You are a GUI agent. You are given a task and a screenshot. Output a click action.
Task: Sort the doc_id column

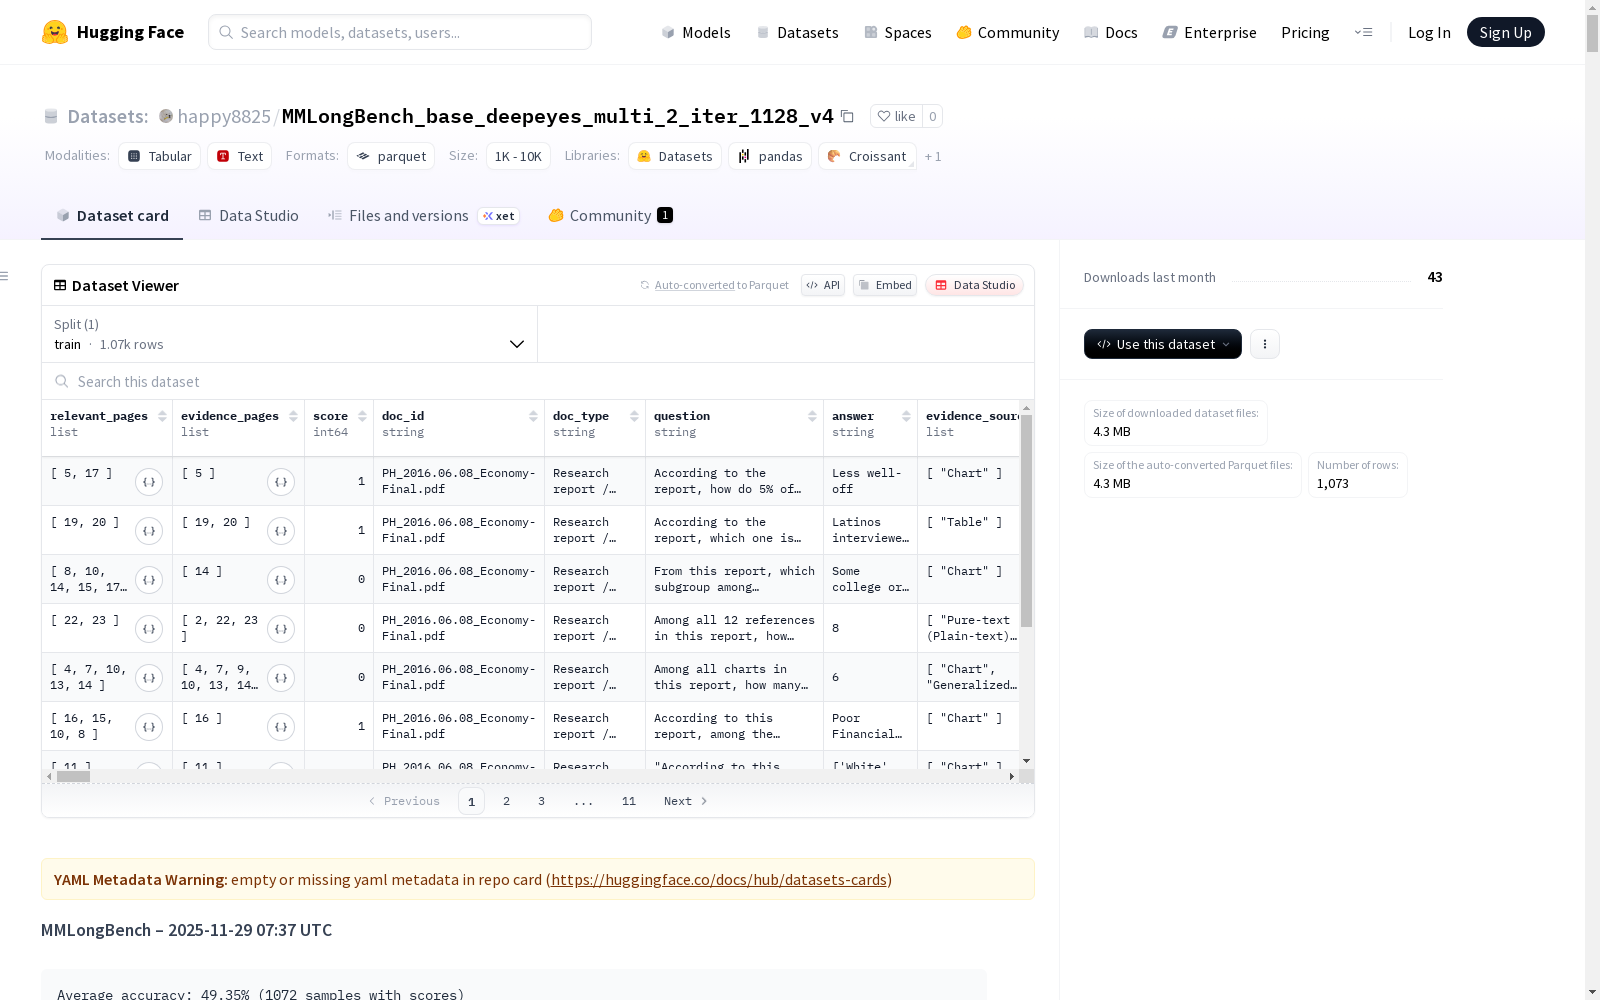point(533,416)
